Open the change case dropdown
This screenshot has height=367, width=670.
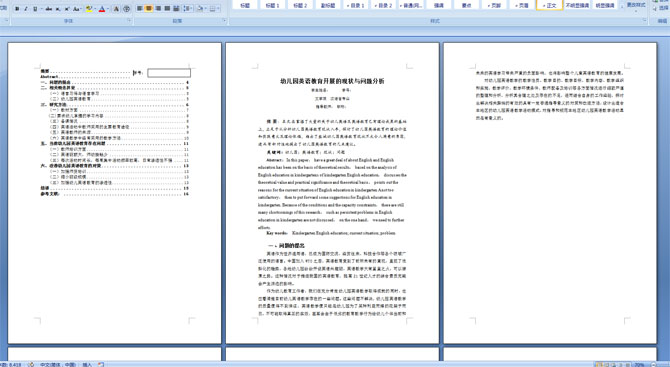click(77, 9)
